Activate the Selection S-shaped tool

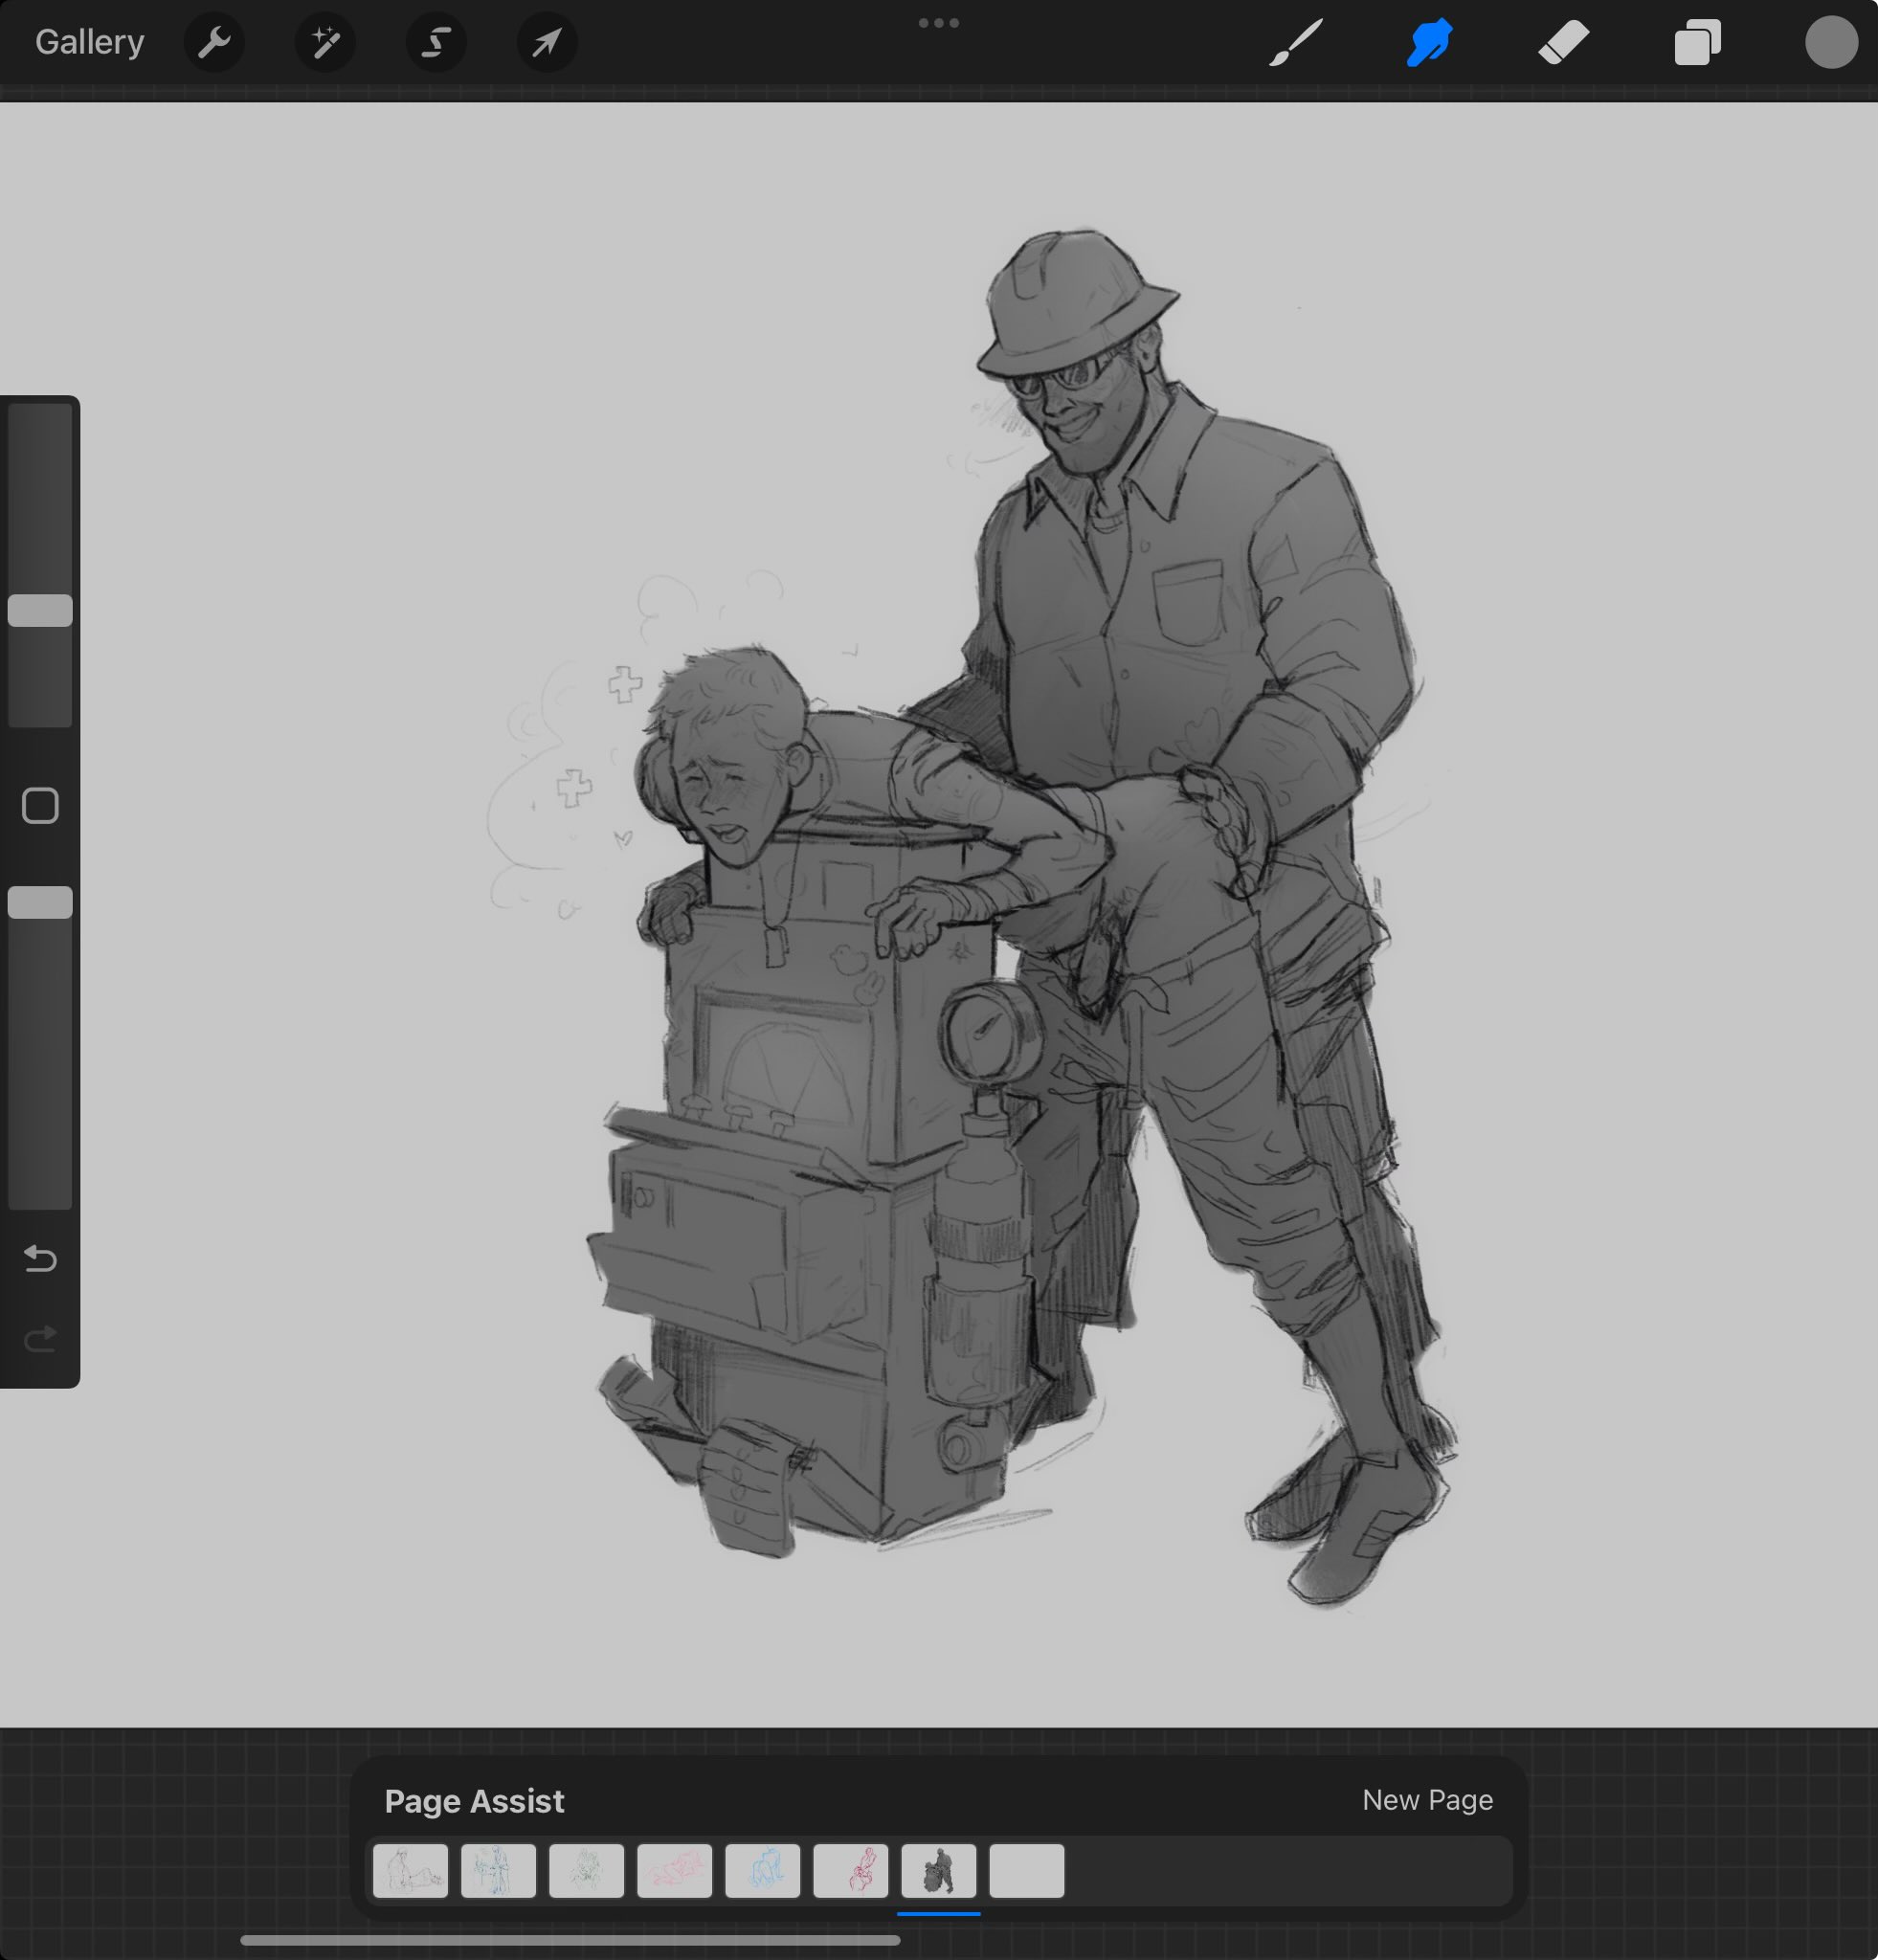[x=436, y=43]
